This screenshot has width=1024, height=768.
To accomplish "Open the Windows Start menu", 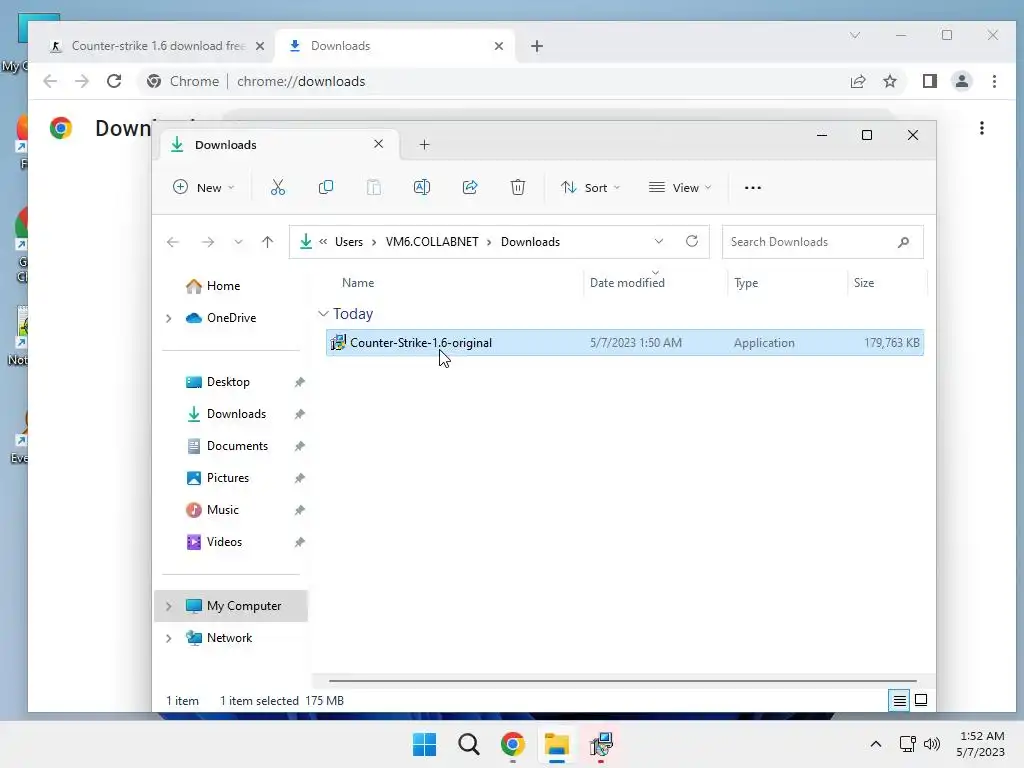I will click(424, 744).
